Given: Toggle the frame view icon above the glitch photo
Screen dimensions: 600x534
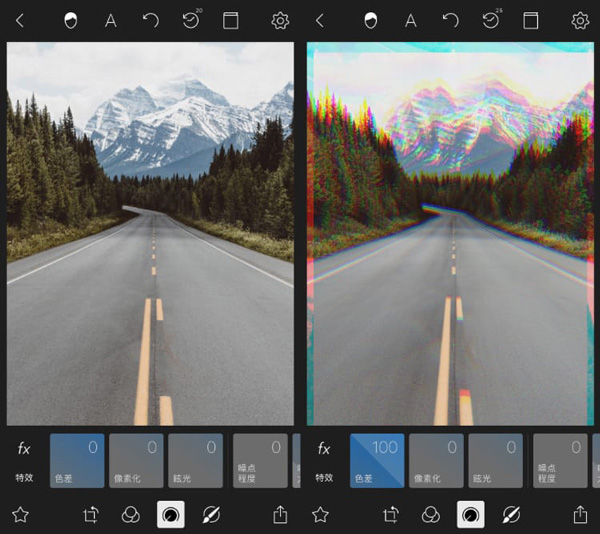Looking at the screenshot, I should click(x=531, y=20).
